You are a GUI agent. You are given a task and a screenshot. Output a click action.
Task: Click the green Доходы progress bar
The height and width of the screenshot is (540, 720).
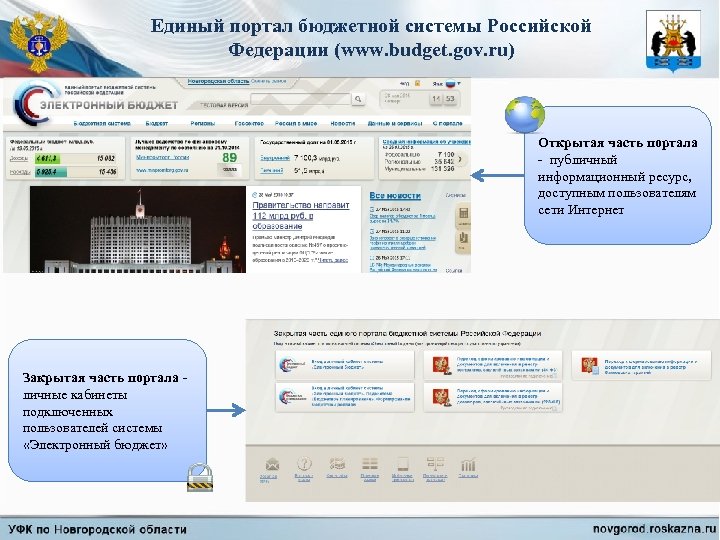(47, 159)
